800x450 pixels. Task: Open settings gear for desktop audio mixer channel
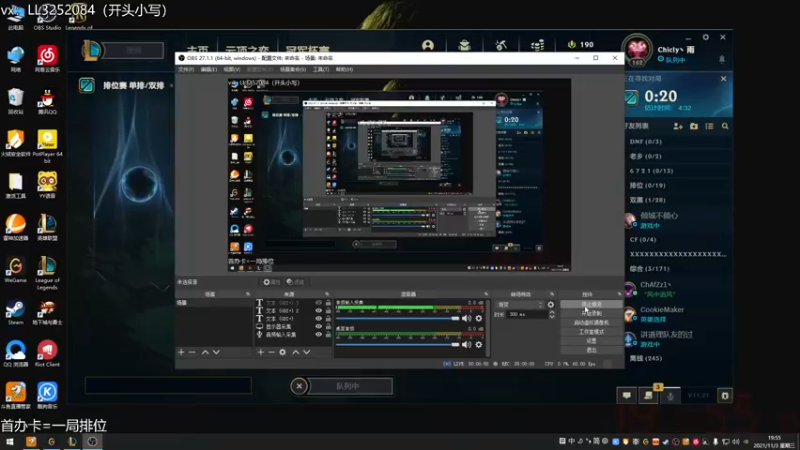point(479,344)
